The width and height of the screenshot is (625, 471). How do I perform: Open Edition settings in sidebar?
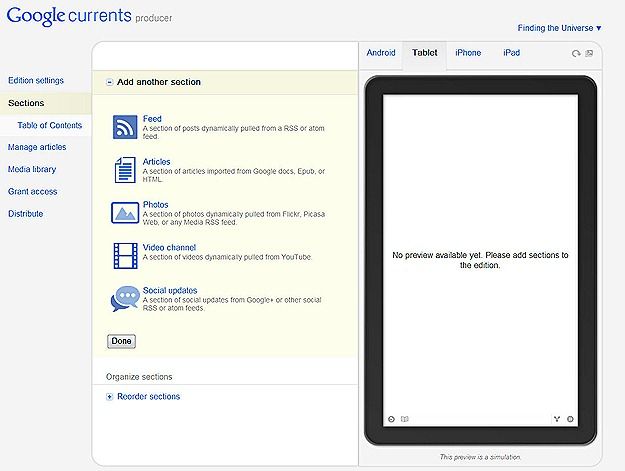(36, 80)
